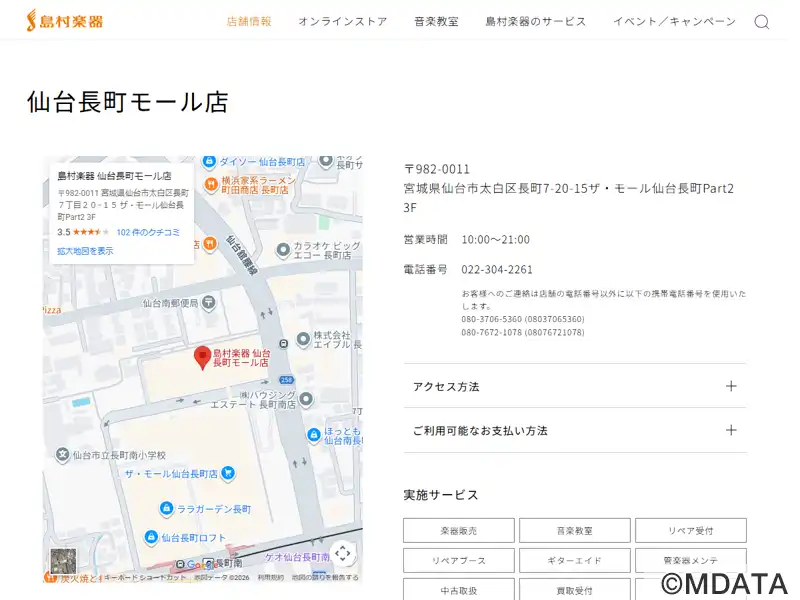Viewport: 800px width, 600px height.
Task: Go to 音楽教室 in the navigation
Action: click(436, 22)
